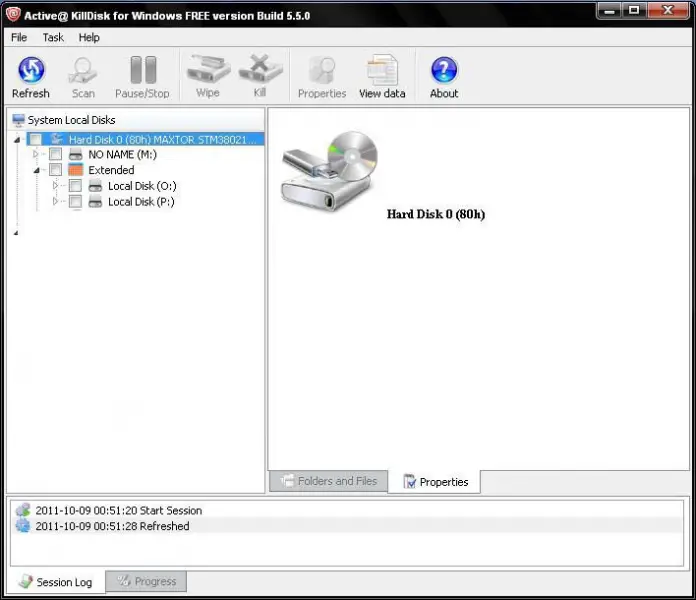Click the 00:51:28 Refreshed log line
Image resolution: width=696 pixels, height=600 pixels.
112,526
